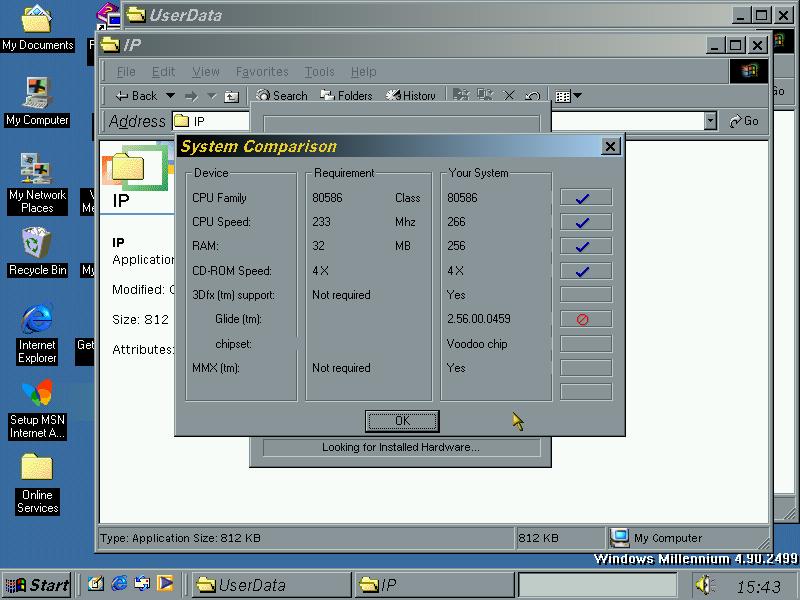
Task: Open the Tools menu
Action: [x=319, y=72]
